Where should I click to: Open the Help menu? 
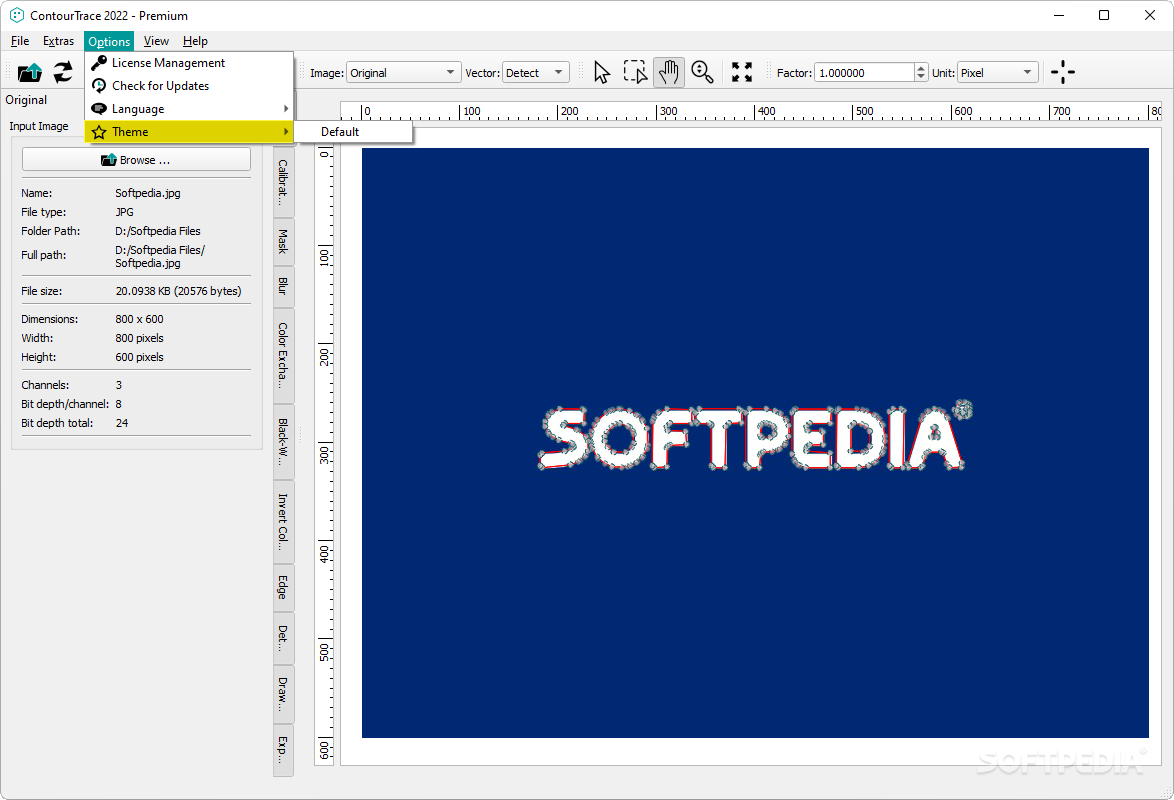pos(195,41)
